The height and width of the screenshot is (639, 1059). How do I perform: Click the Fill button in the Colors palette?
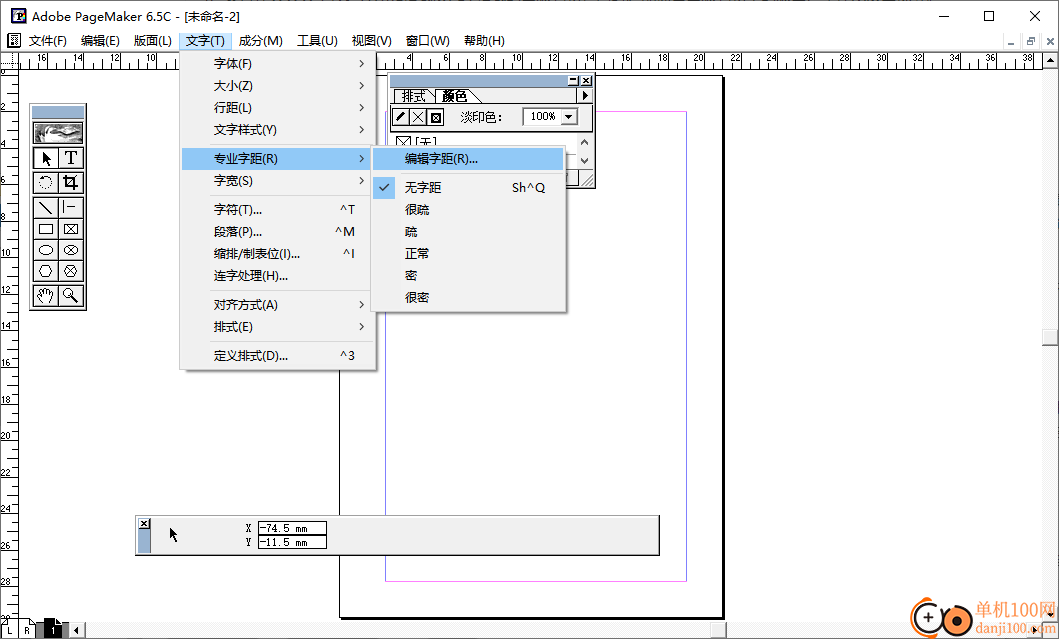coord(418,117)
